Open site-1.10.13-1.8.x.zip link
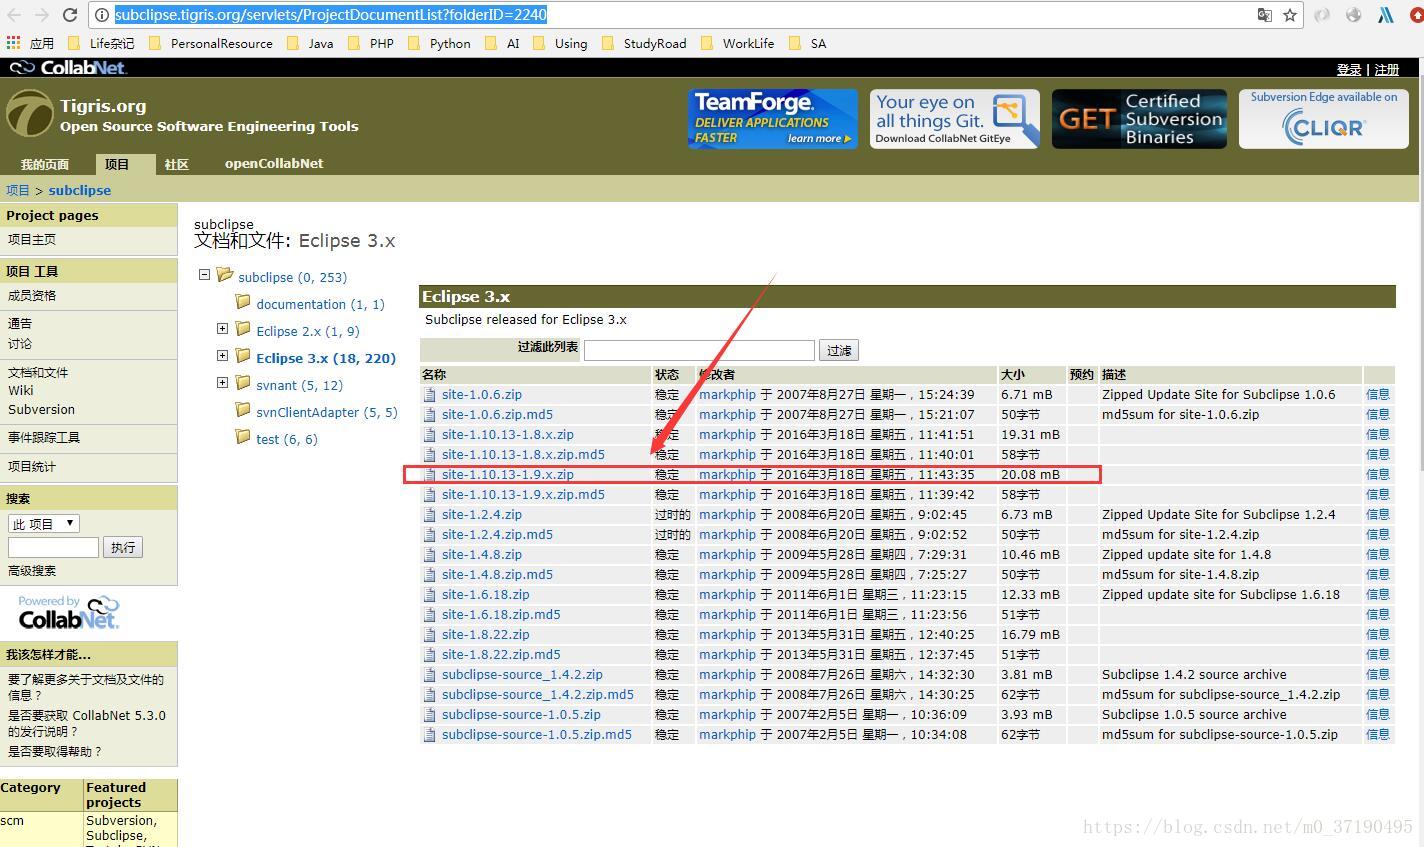The width and height of the screenshot is (1424, 847). tap(508, 435)
